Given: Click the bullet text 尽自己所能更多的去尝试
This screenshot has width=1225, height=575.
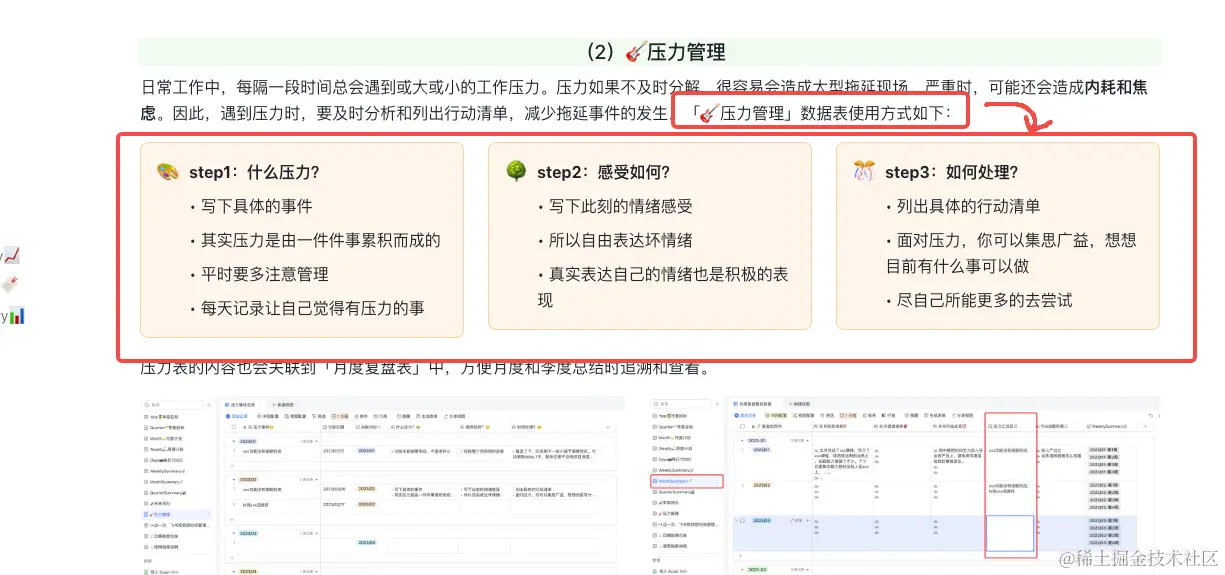Looking at the screenshot, I should click(985, 300).
